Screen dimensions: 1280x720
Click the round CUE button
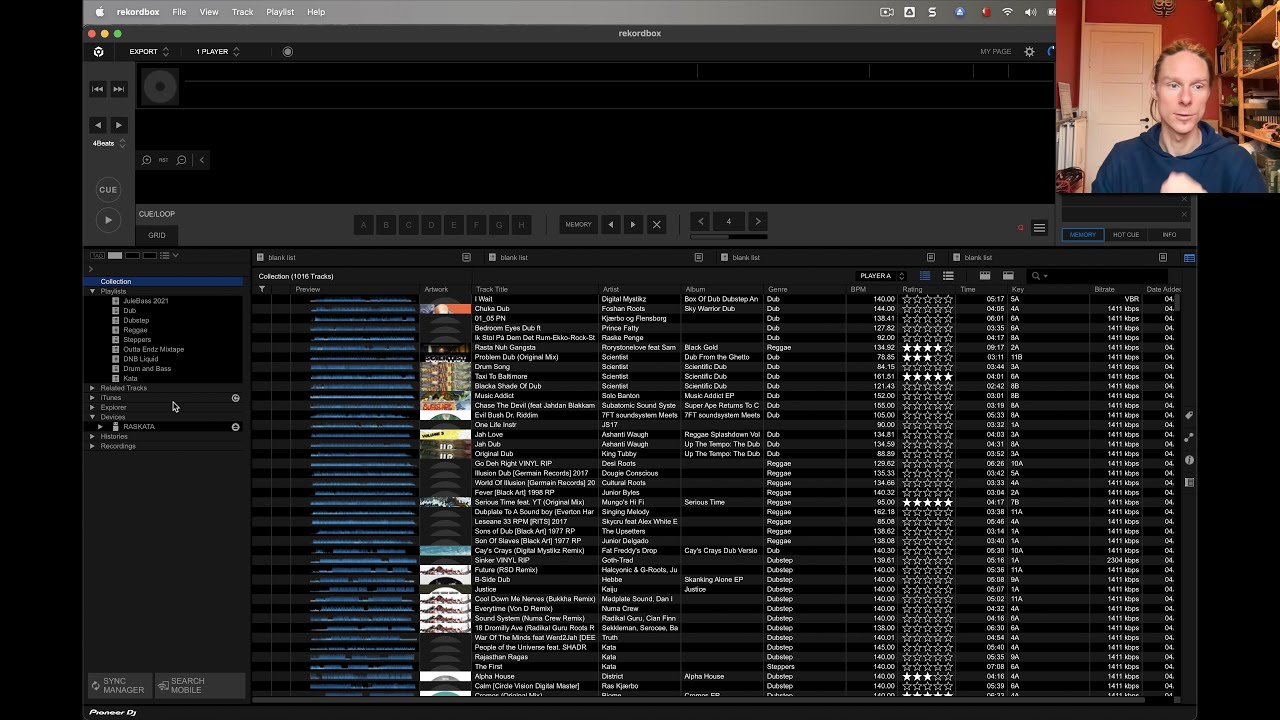point(108,189)
